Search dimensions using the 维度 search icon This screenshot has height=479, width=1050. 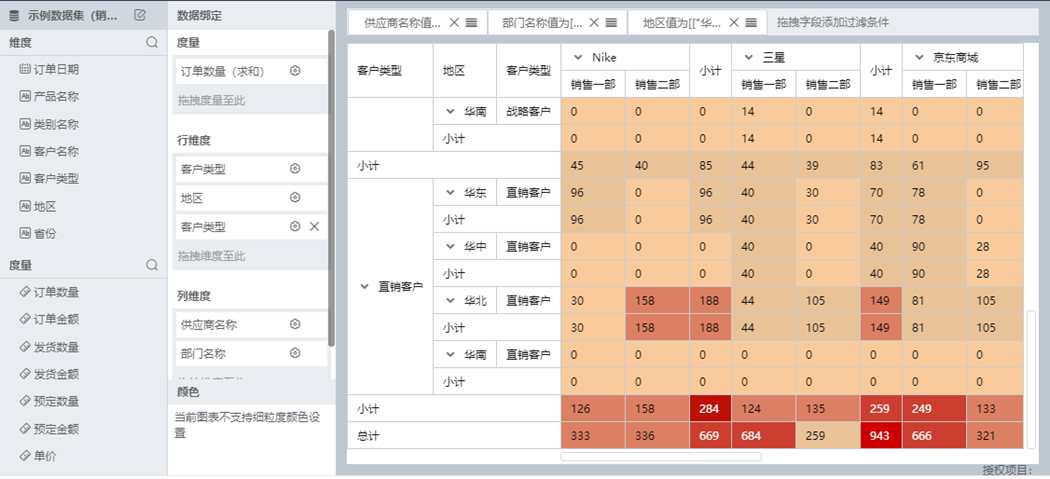click(153, 42)
